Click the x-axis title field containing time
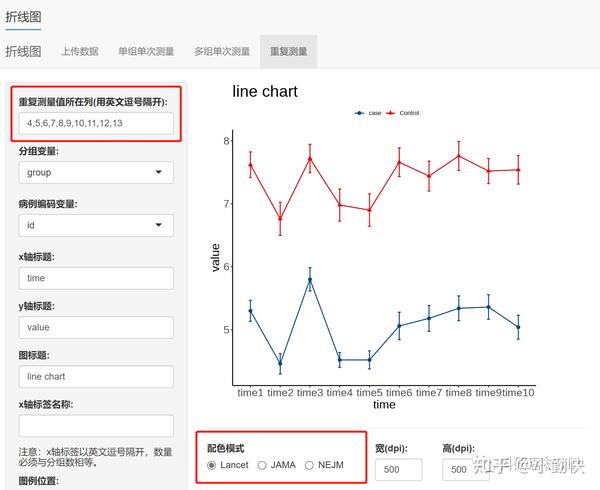 click(96, 278)
